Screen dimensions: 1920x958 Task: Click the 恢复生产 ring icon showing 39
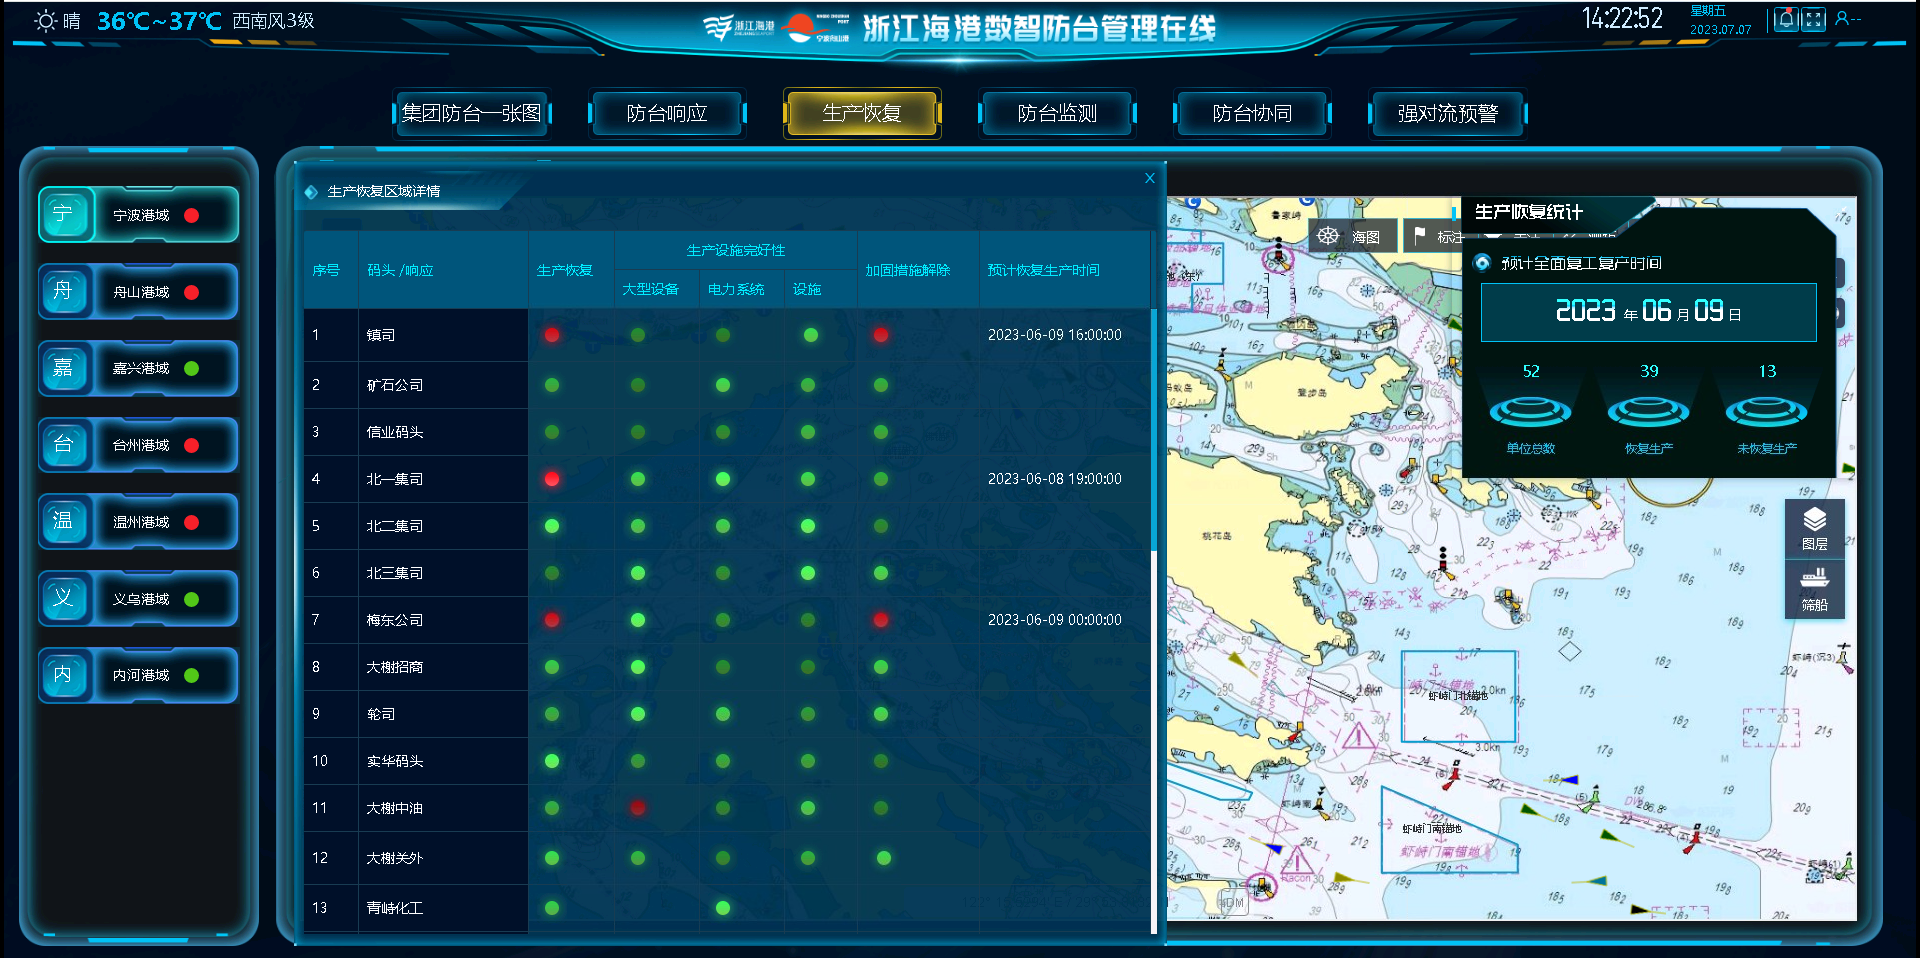tap(1648, 411)
